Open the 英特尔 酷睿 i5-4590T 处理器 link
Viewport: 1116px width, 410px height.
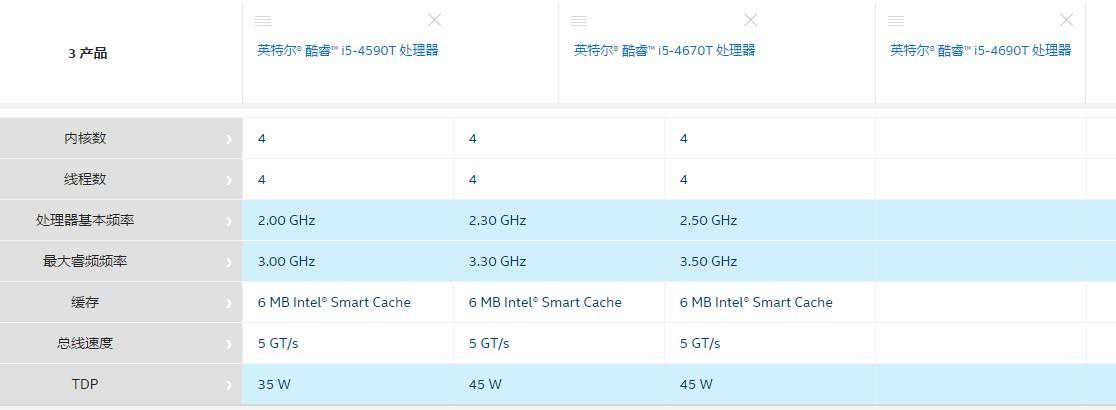[x=348, y=50]
